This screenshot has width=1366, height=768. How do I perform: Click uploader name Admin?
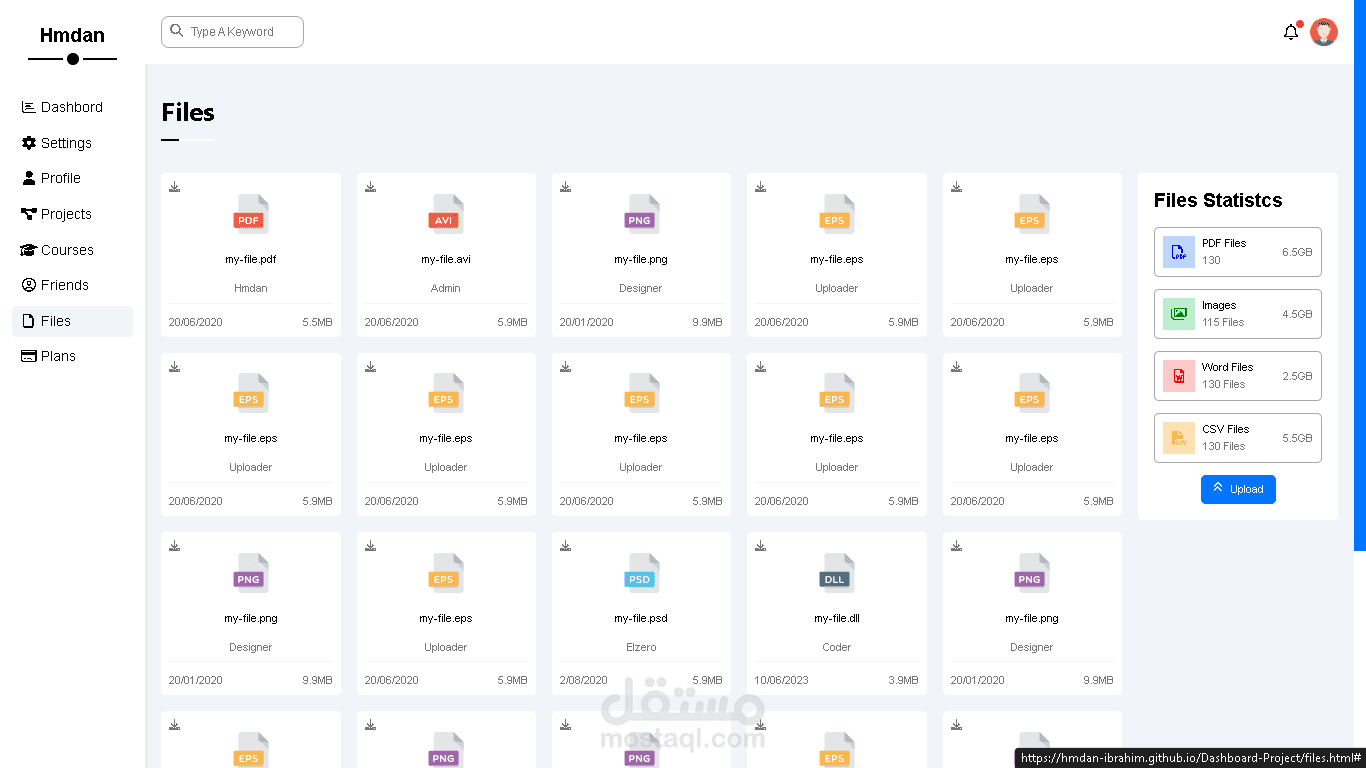tap(446, 288)
